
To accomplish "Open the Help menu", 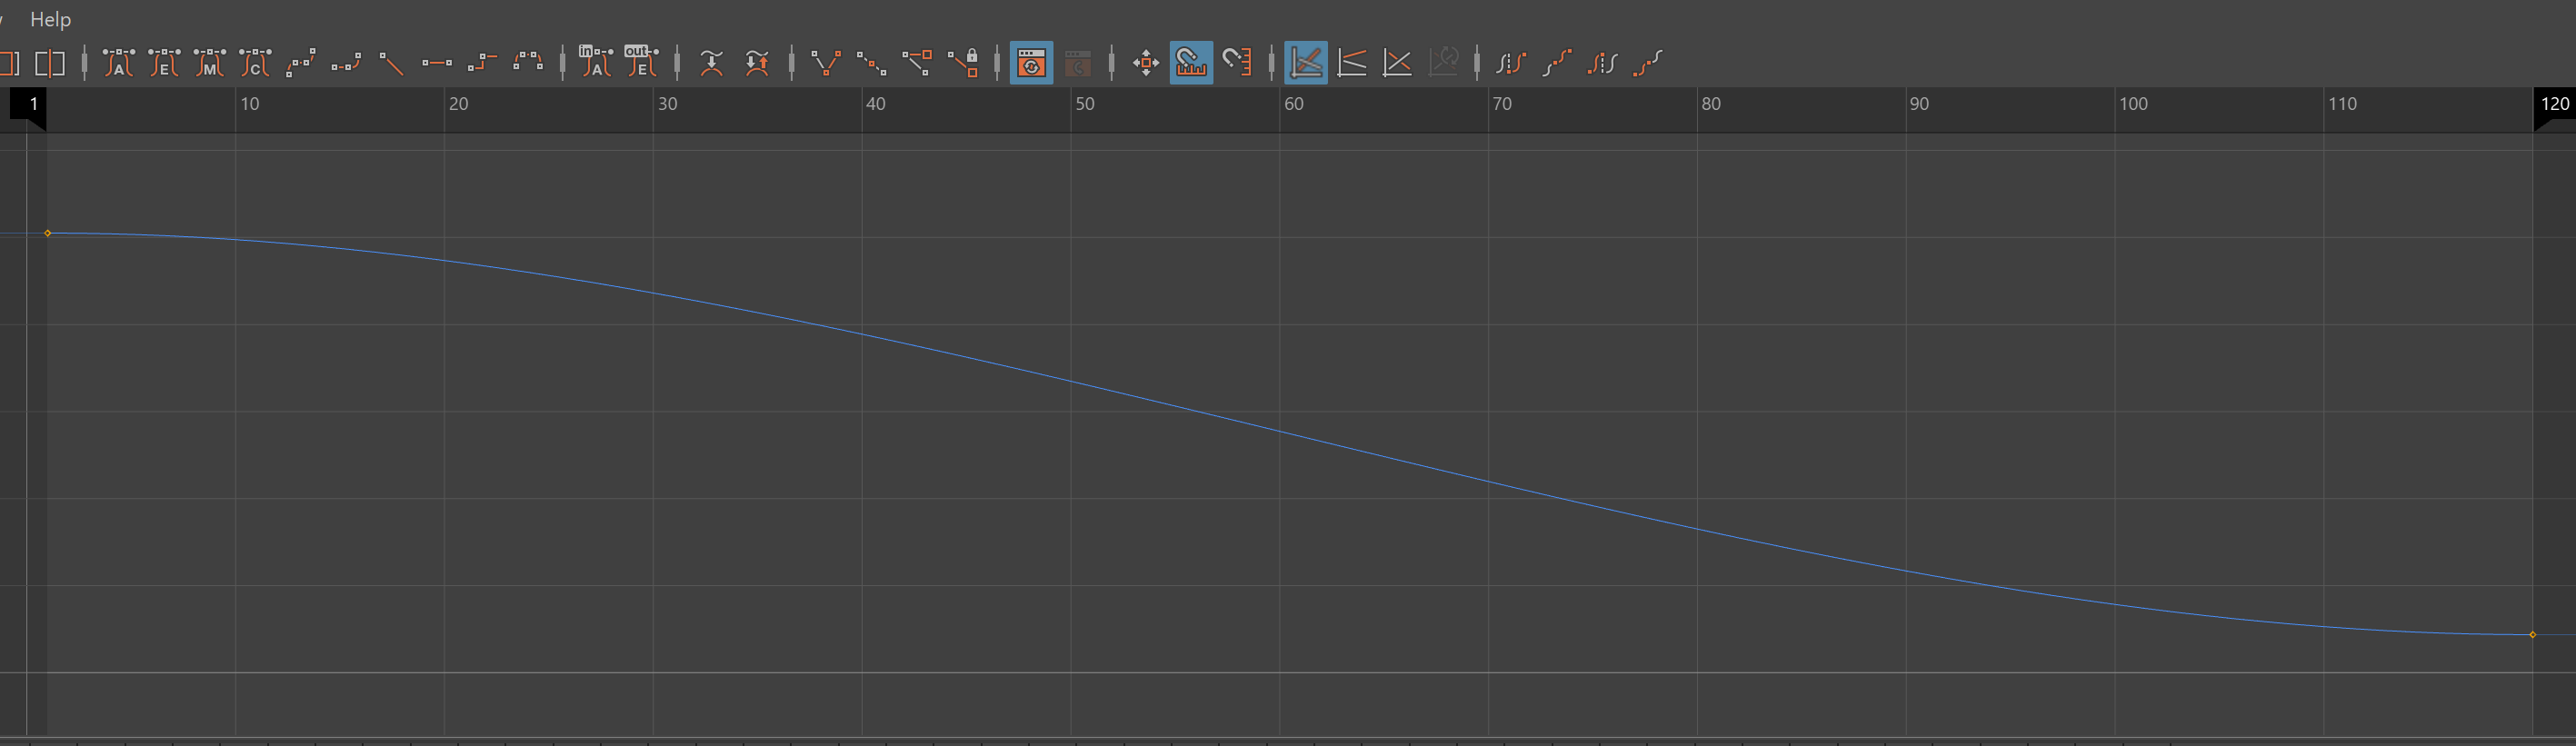I will point(50,19).
